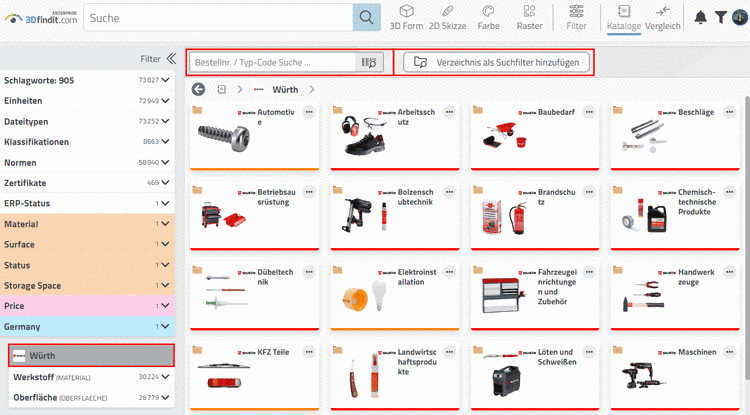Open Farbe color search
Viewport: 750px width, 415px height.
coord(488,18)
